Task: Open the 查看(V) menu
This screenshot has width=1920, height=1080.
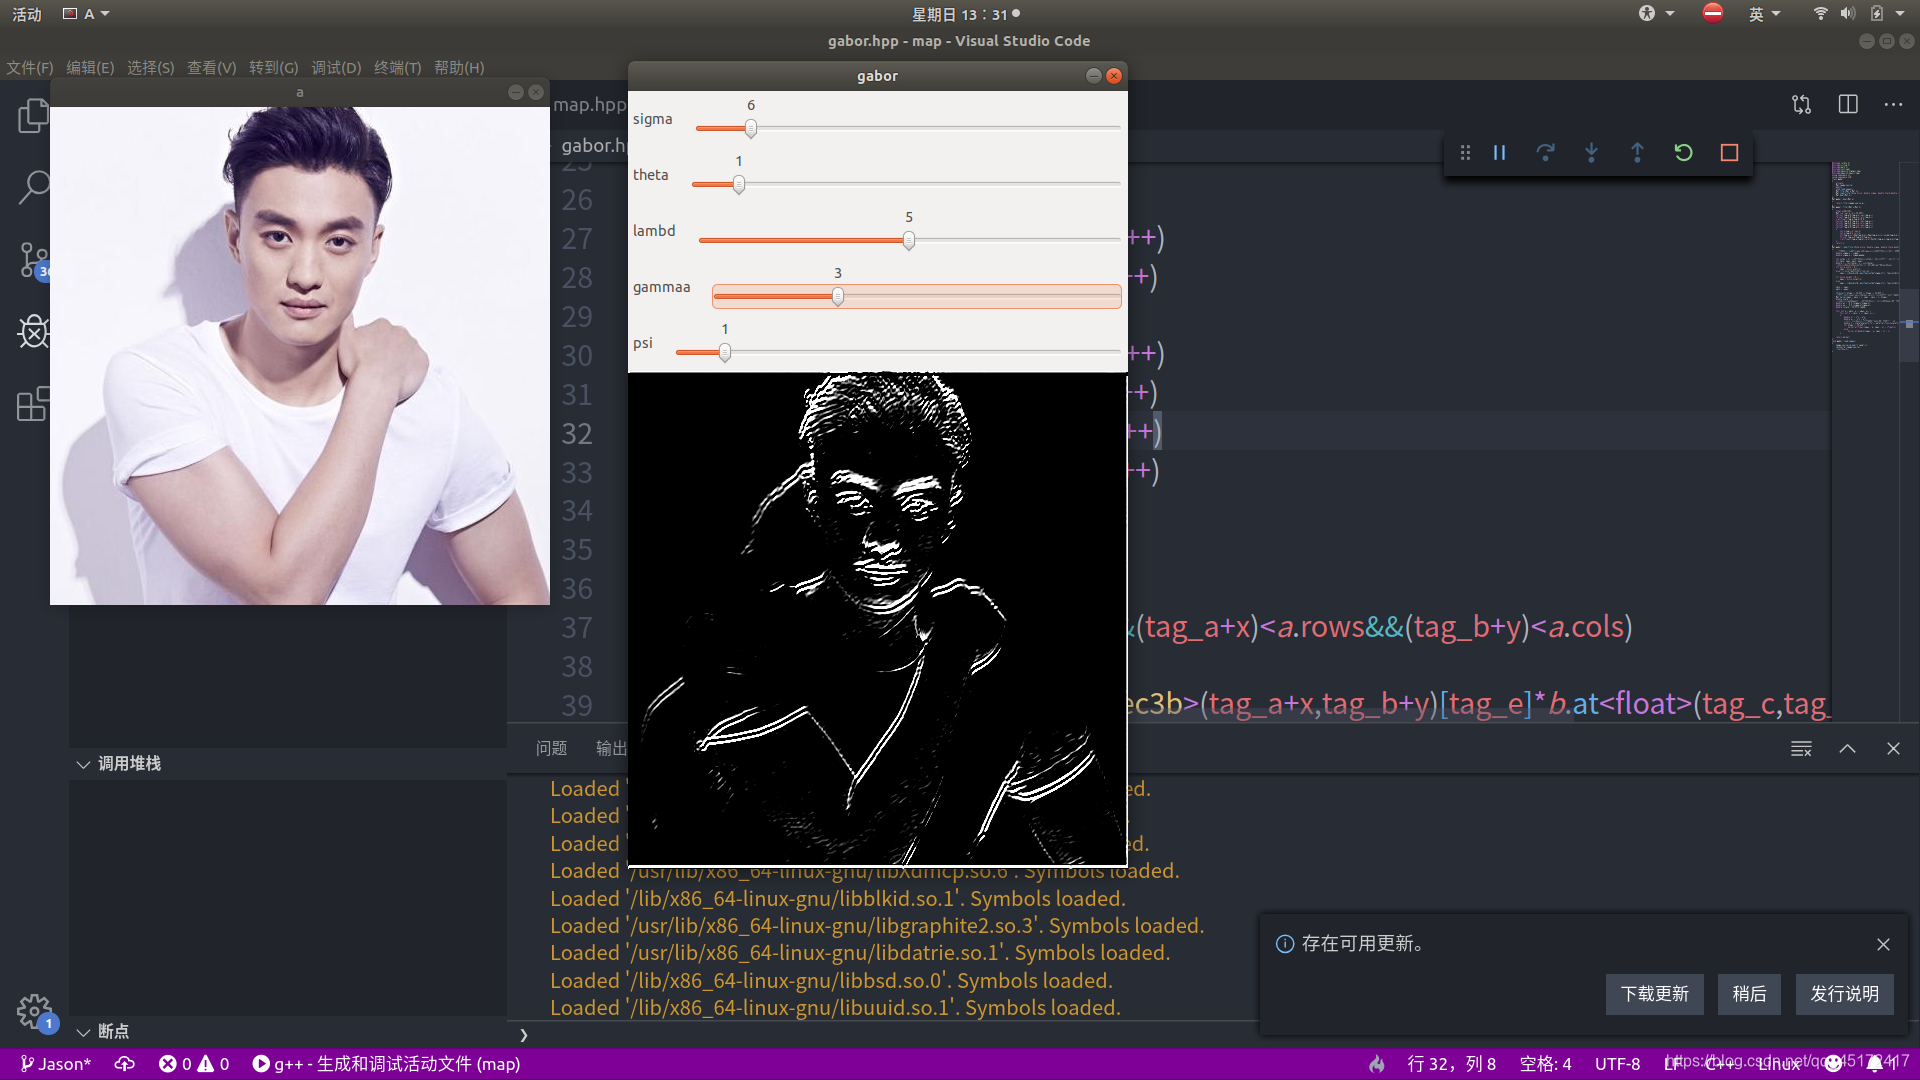Action: (x=211, y=68)
